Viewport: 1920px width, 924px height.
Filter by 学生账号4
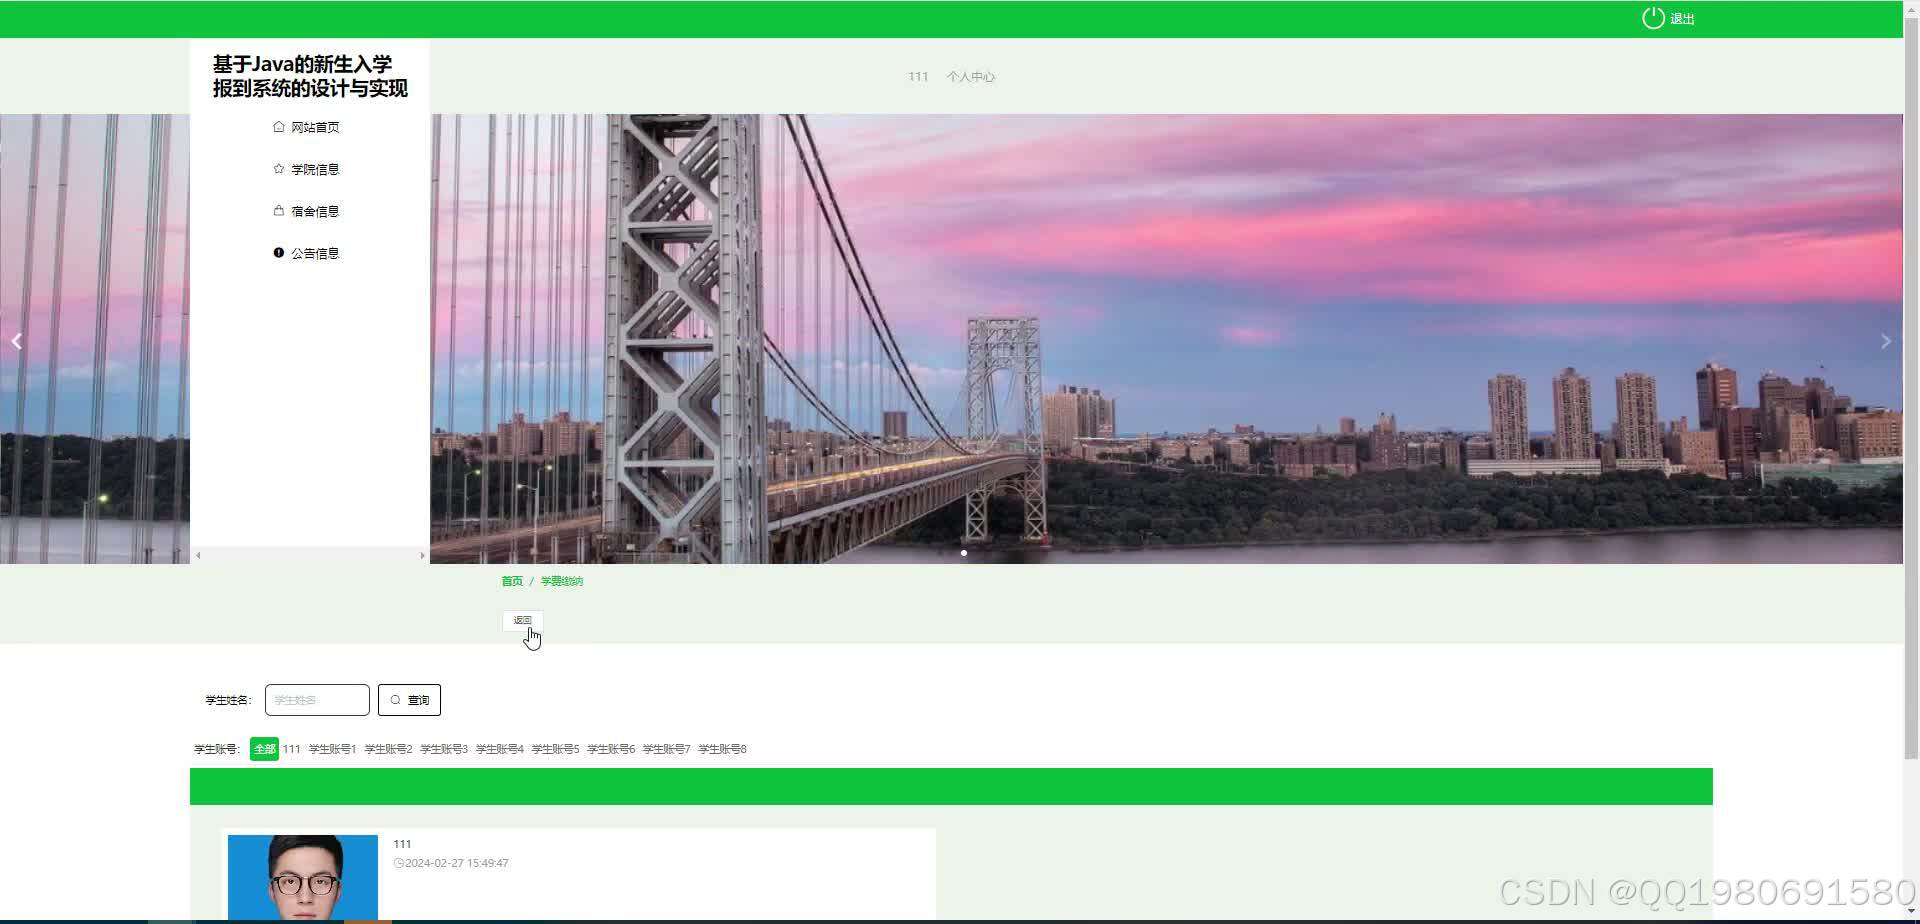pyautogui.click(x=500, y=749)
